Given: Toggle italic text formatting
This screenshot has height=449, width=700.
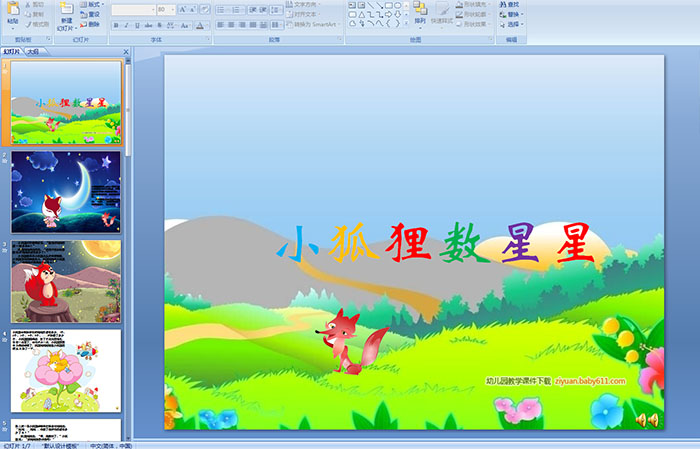Looking at the screenshot, I should [x=127, y=25].
